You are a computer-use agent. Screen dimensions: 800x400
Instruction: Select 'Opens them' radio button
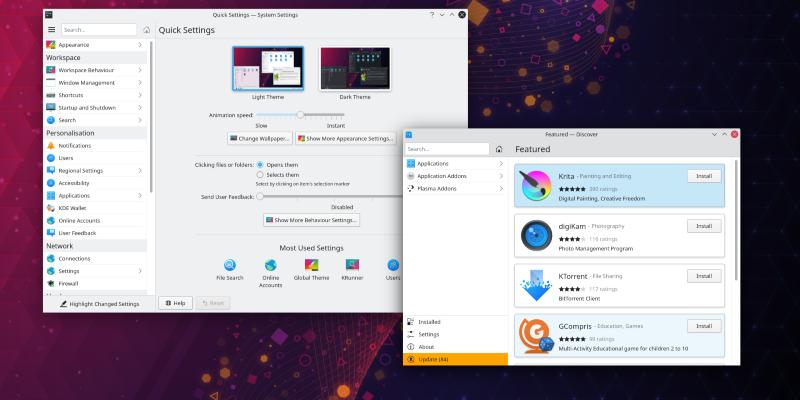[261, 164]
